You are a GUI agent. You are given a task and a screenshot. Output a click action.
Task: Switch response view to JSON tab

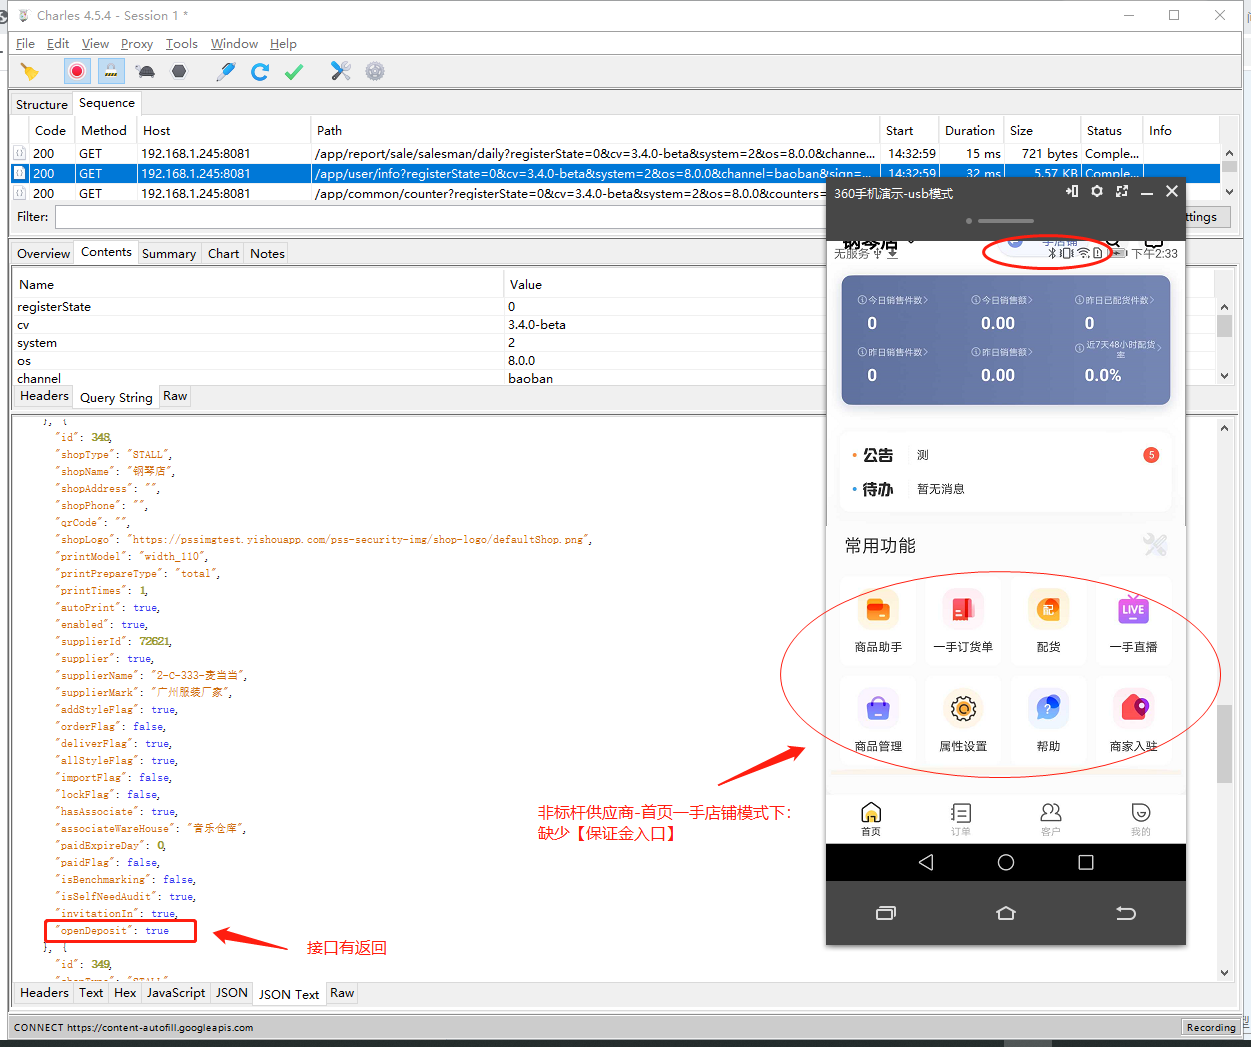tap(232, 993)
